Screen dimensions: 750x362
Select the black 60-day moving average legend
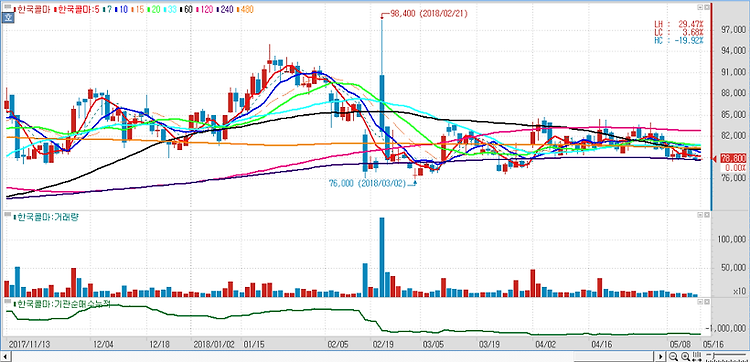coord(187,9)
